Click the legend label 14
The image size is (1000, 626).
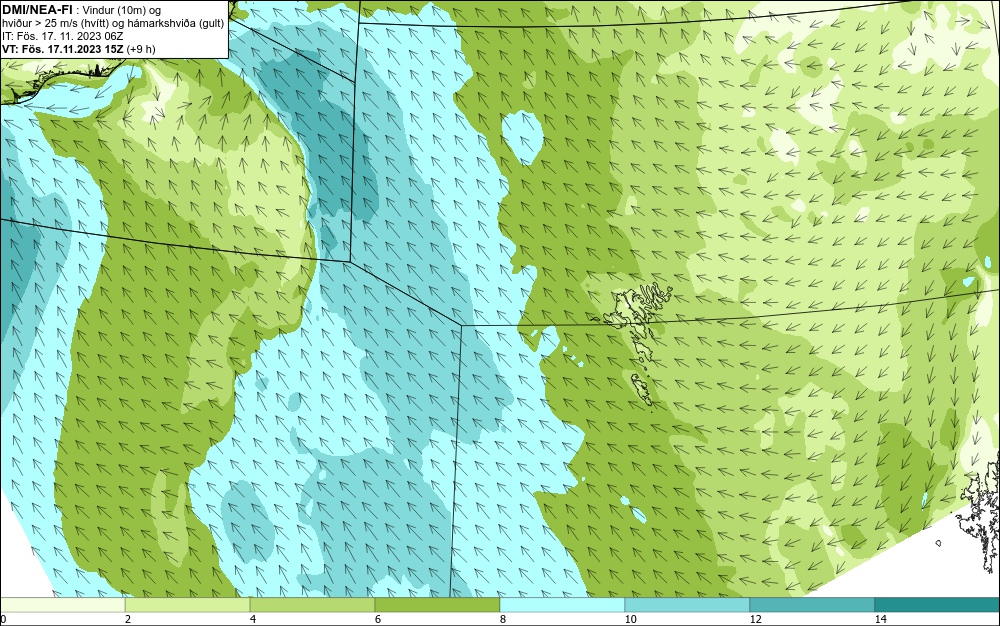[x=880, y=619]
